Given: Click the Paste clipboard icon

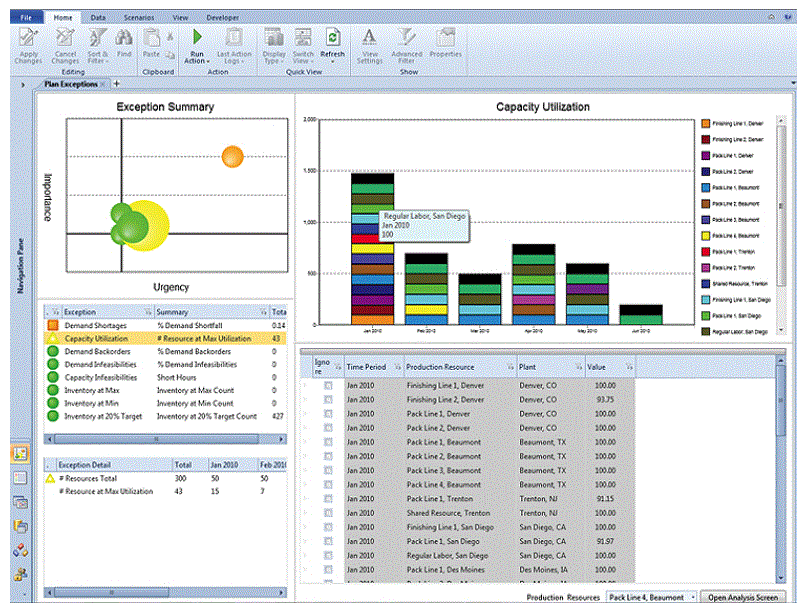Looking at the screenshot, I should [x=151, y=37].
